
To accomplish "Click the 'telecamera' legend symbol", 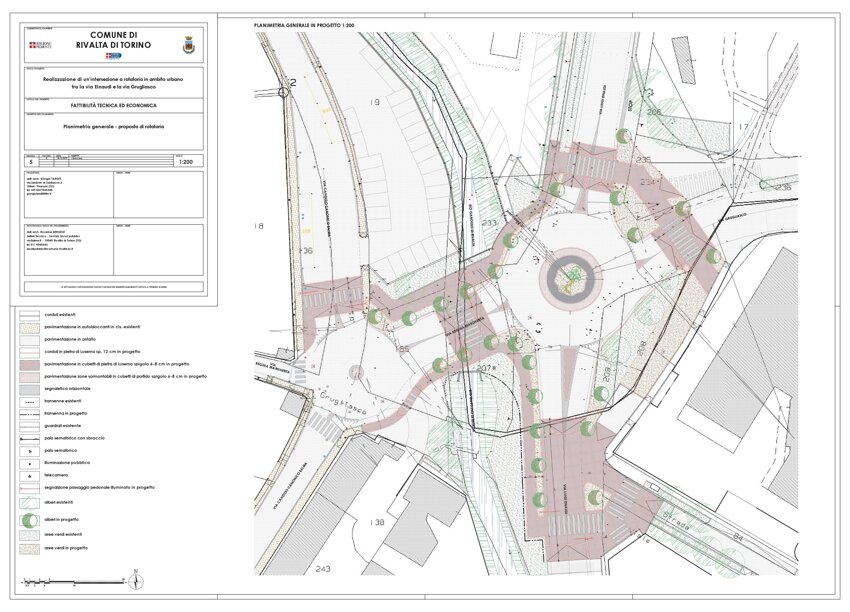I will click(30, 476).
